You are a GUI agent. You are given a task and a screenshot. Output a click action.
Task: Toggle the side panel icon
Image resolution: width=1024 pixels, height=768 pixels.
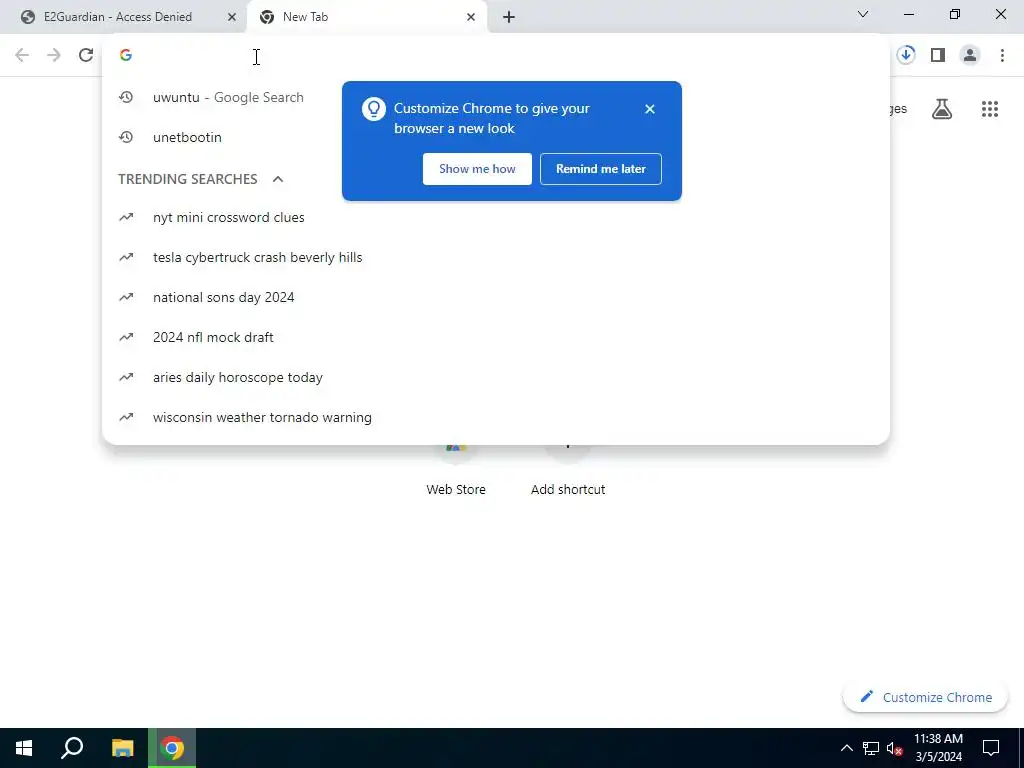coord(938,56)
